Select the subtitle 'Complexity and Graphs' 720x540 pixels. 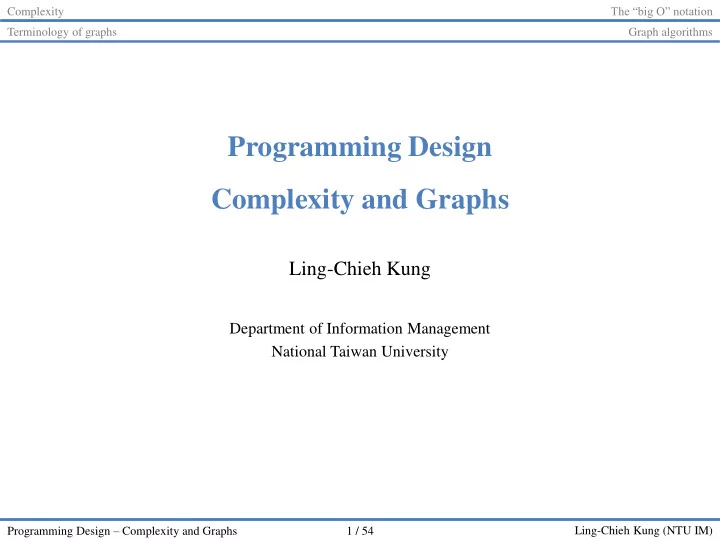coord(360,200)
